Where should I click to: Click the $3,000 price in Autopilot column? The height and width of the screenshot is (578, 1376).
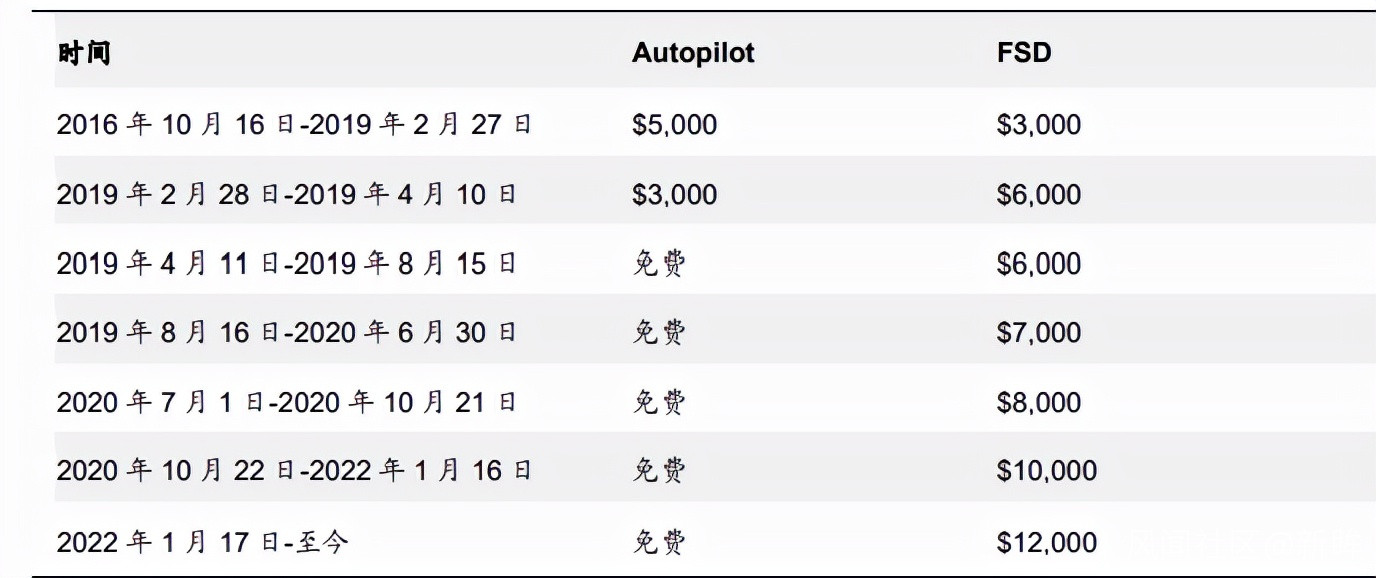point(674,194)
